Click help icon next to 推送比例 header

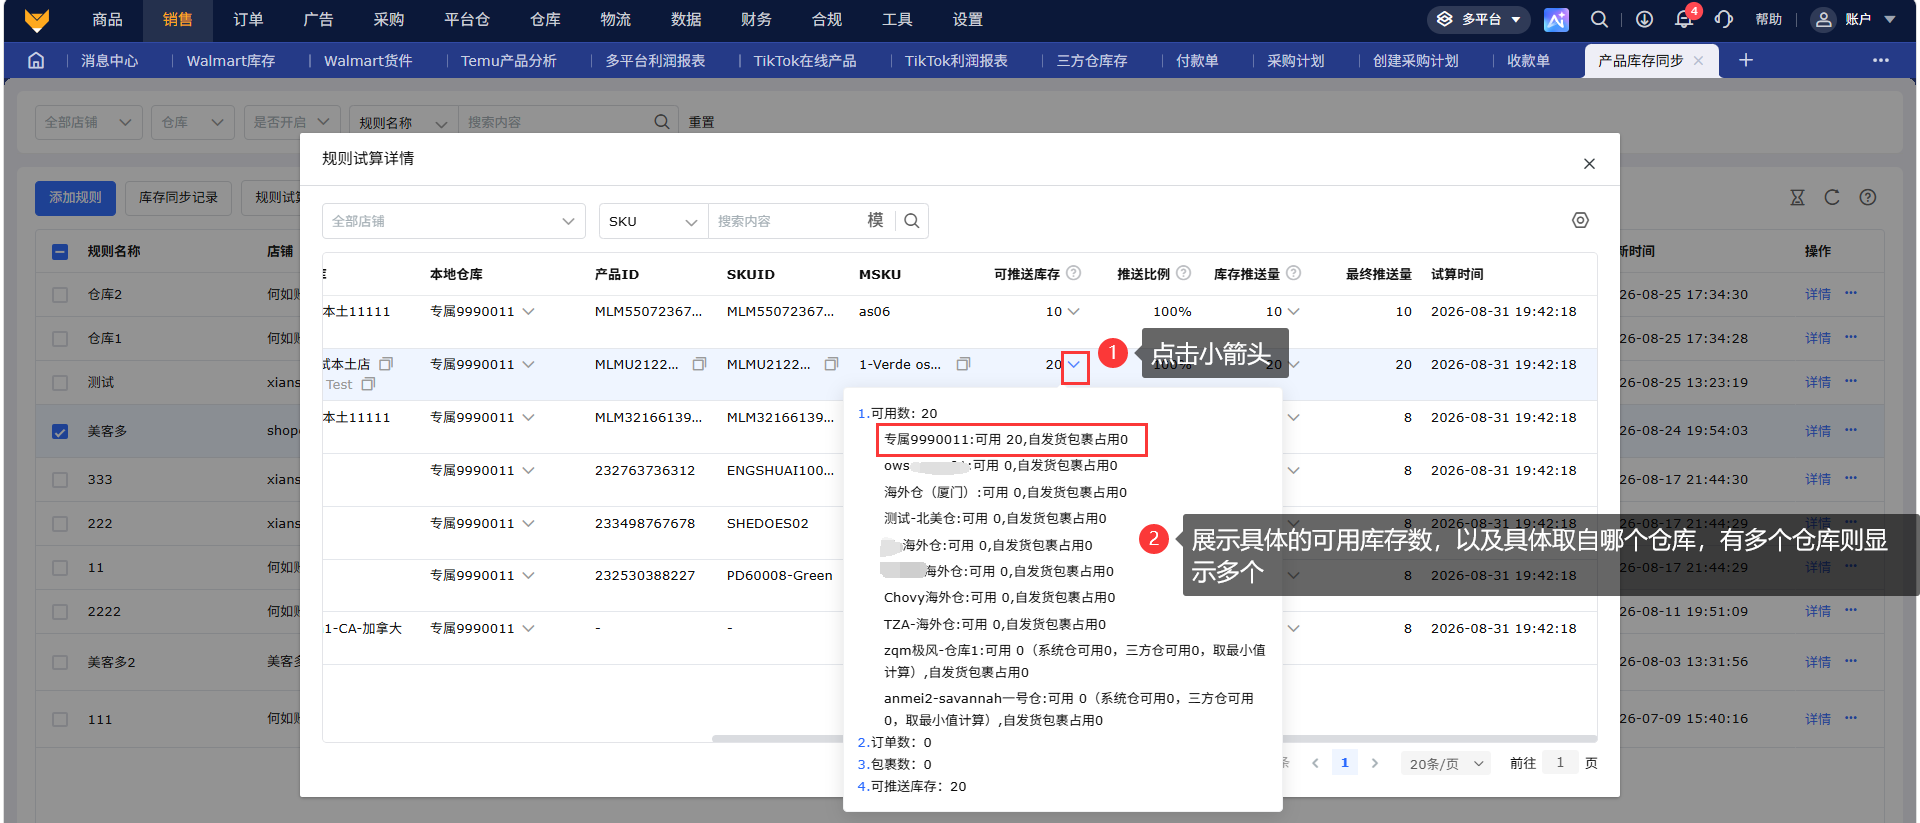click(1184, 273)
